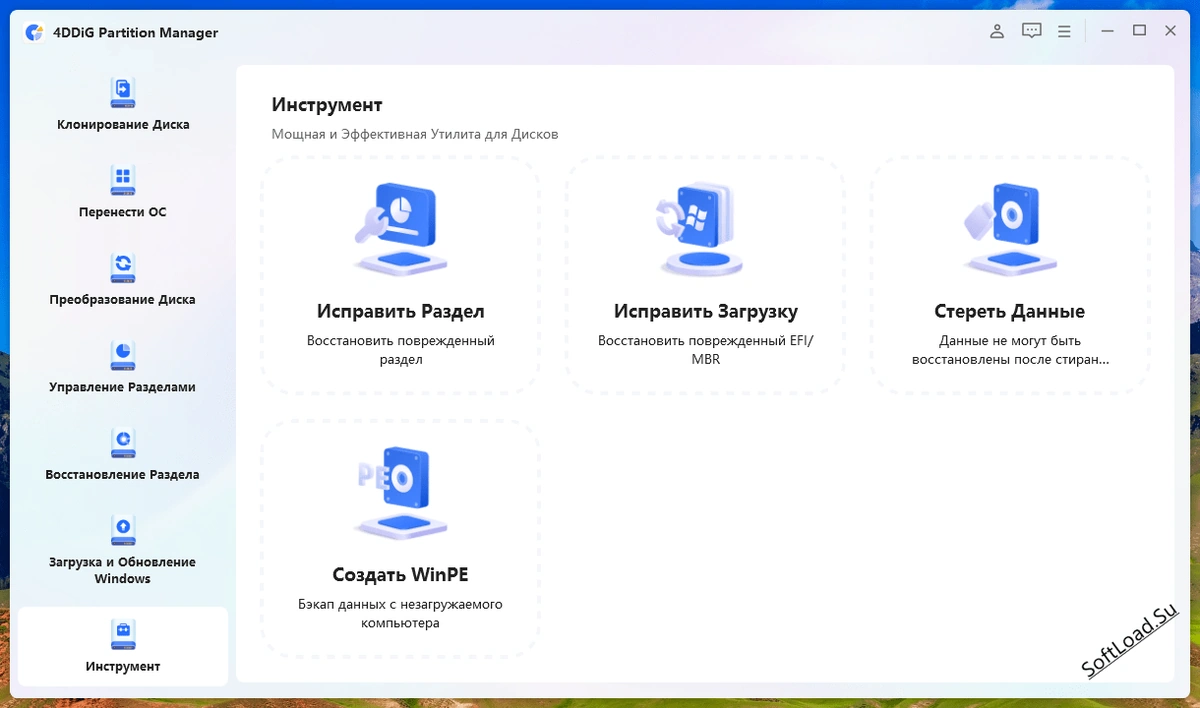The height and width of the screenshot is (708, 1200).
Task: Click text Восстановить поврежденный EFI/MBR
Action: click(x=705, y=350)
